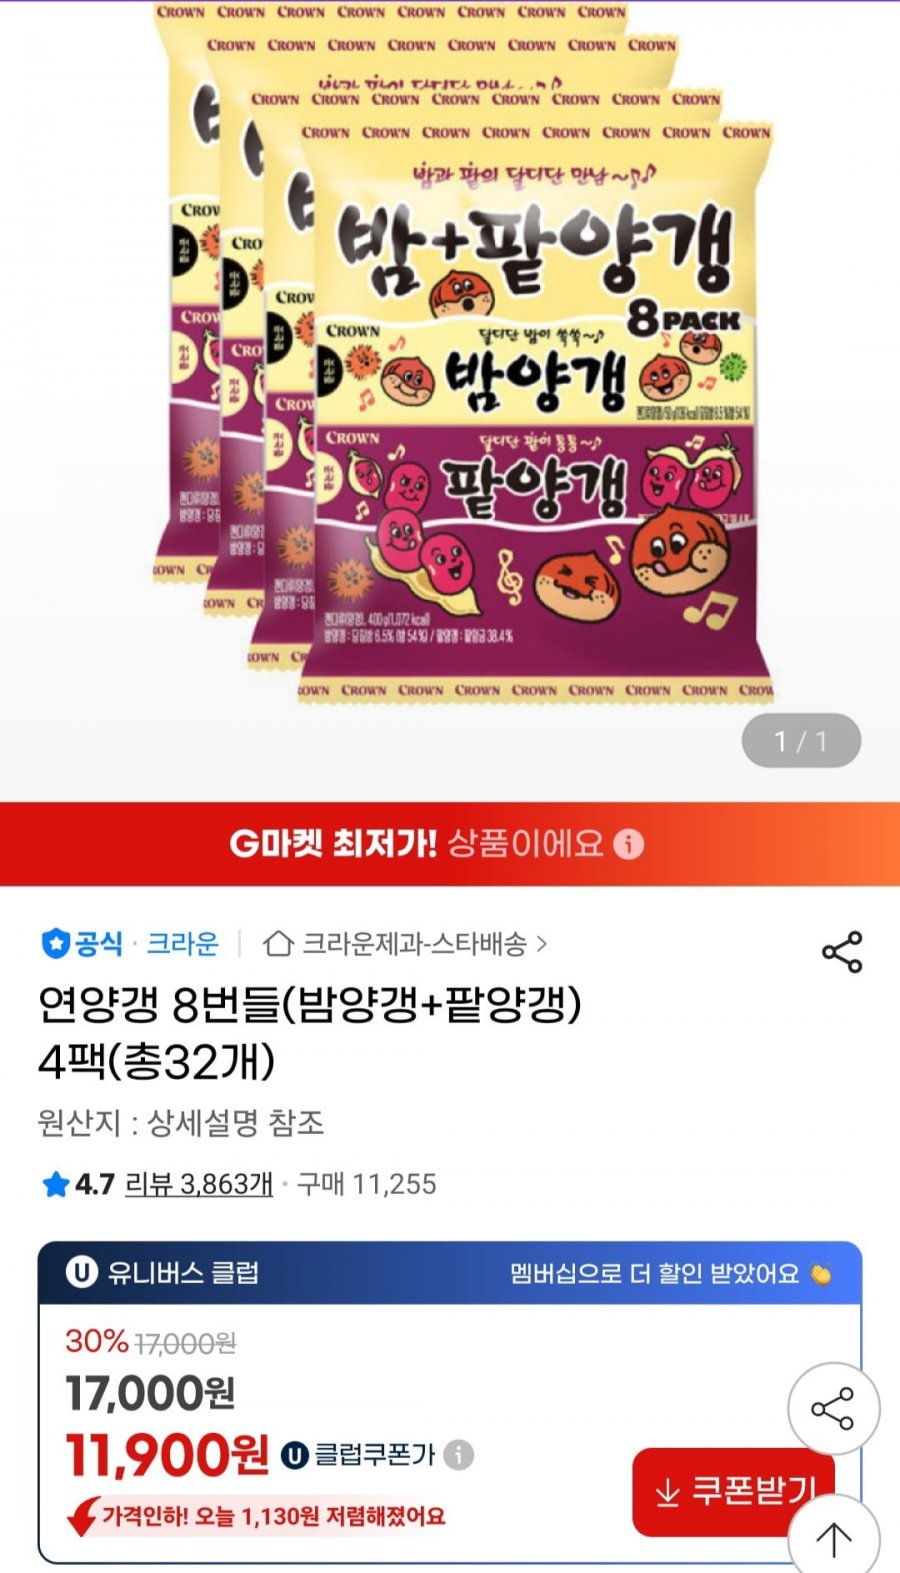Tap the download arrow on 쿠폰받기
Screen dimensions: 900x1573
(x=667, y=1493)
